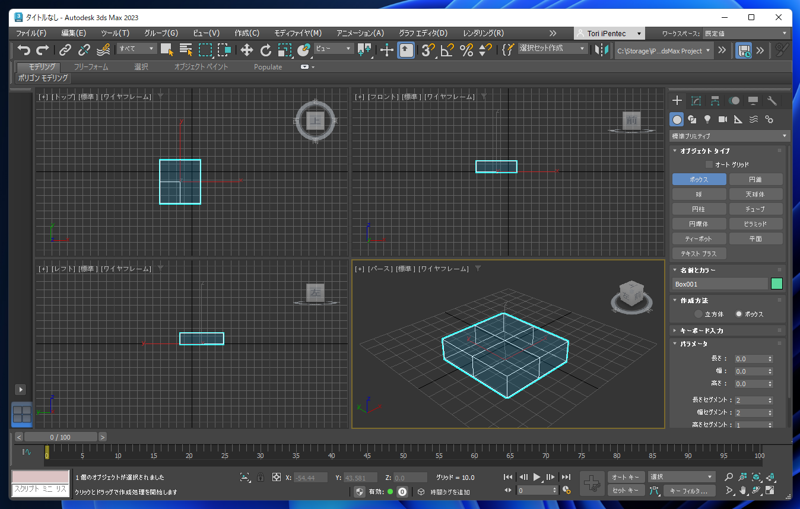Click the ティーポット primitive button

698,239
